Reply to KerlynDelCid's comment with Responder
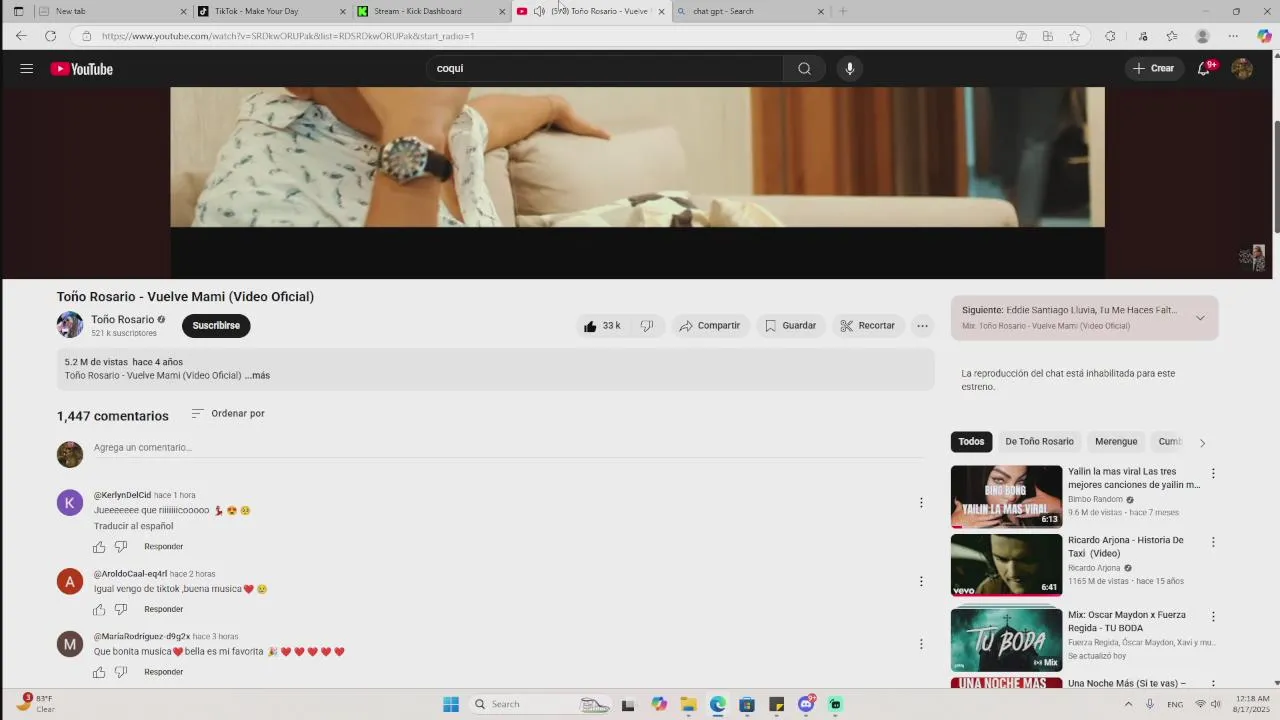 [x=163, y=547]
